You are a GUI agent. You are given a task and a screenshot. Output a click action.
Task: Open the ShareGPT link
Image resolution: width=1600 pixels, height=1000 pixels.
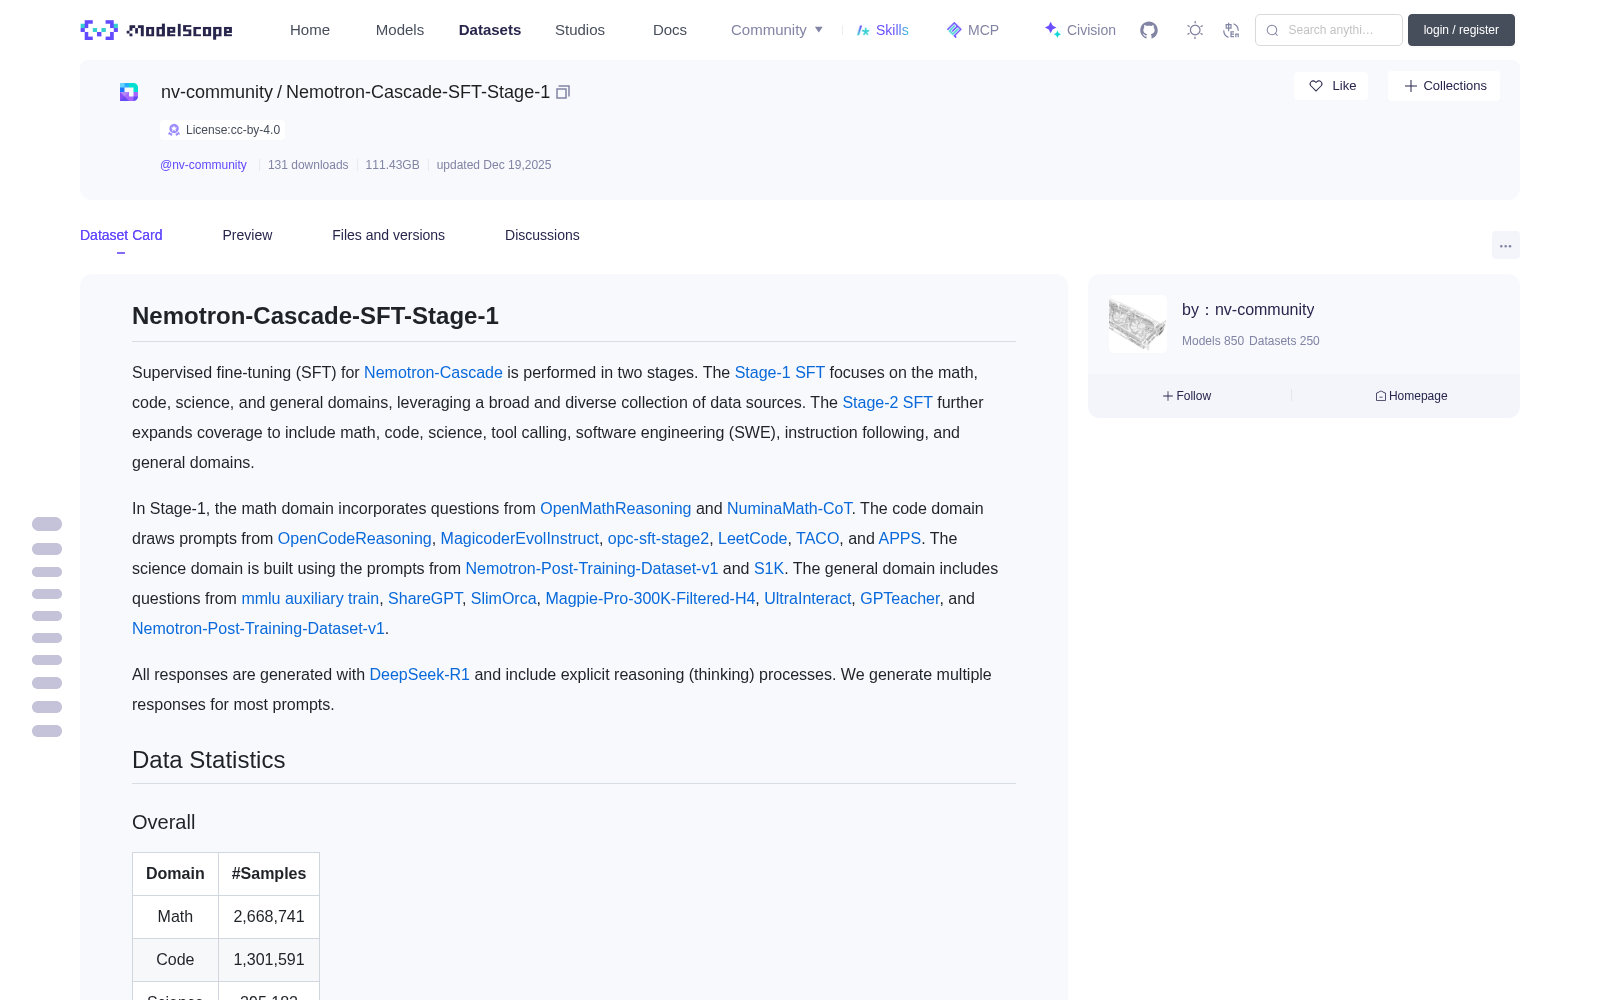pos(425,598)
